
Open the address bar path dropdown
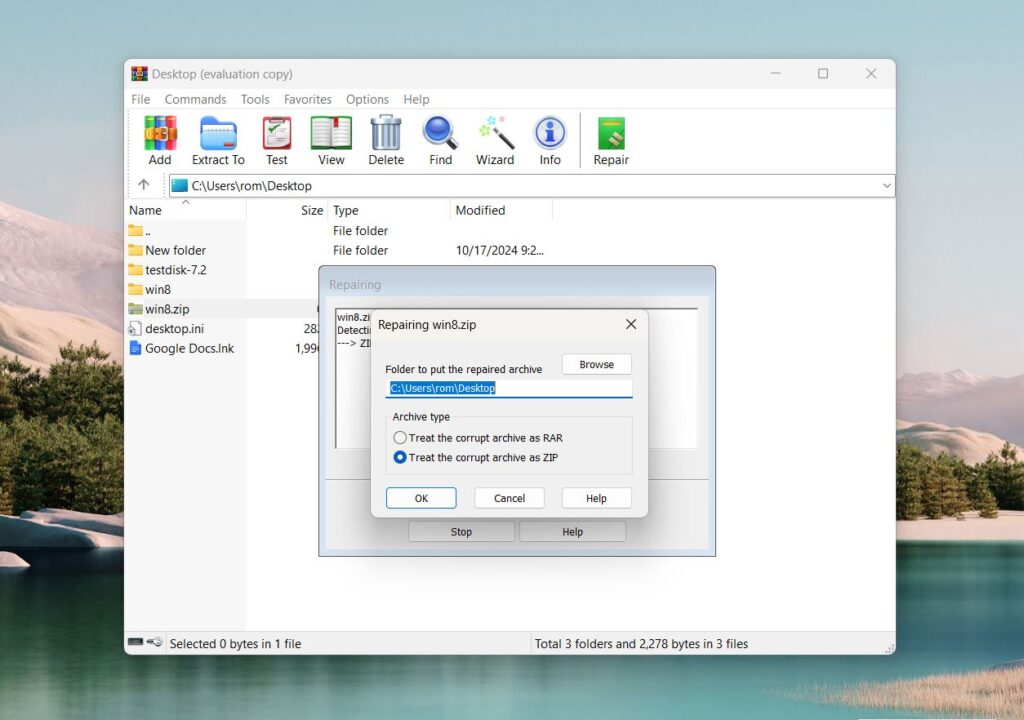pos(884,185)
